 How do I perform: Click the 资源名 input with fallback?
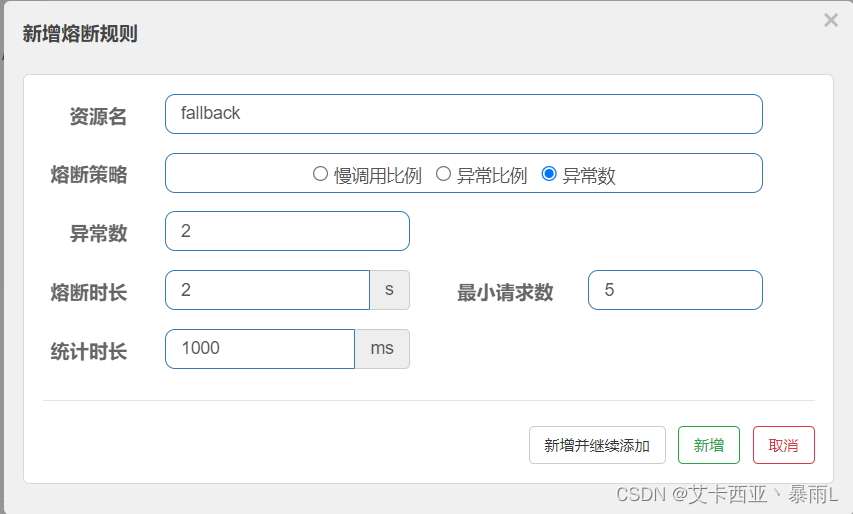463,114
